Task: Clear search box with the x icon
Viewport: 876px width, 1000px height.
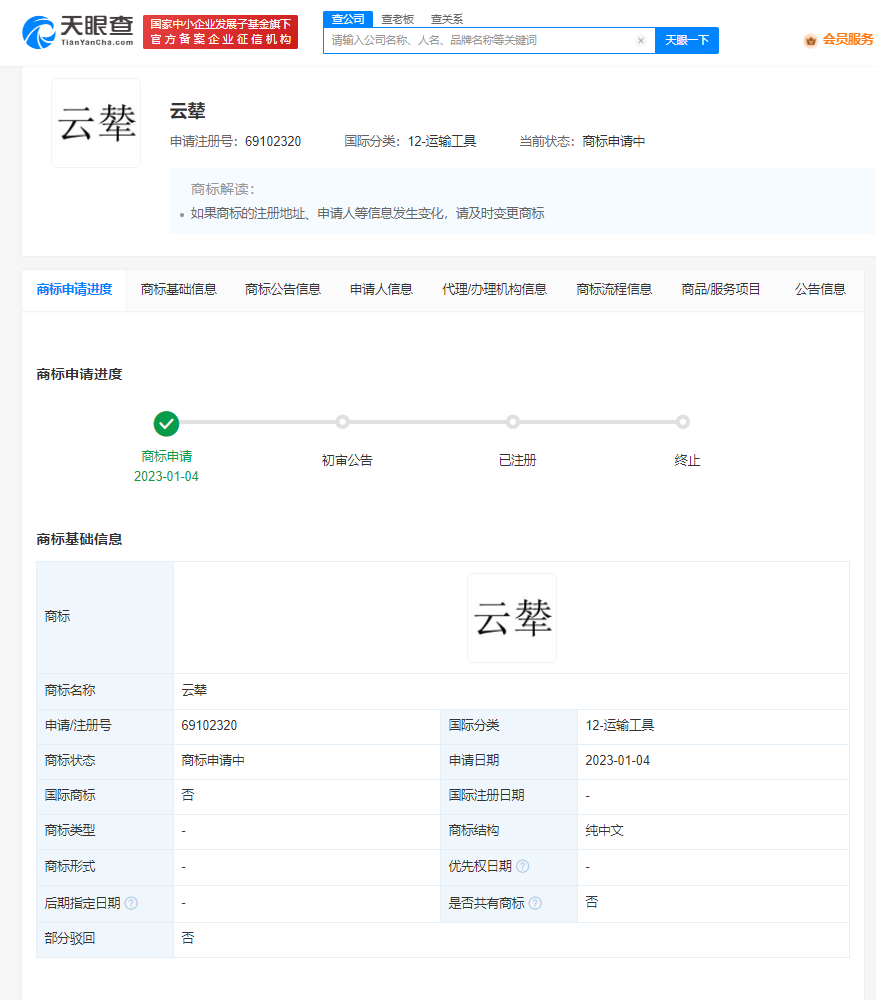Action: click(x=641, y=41)
